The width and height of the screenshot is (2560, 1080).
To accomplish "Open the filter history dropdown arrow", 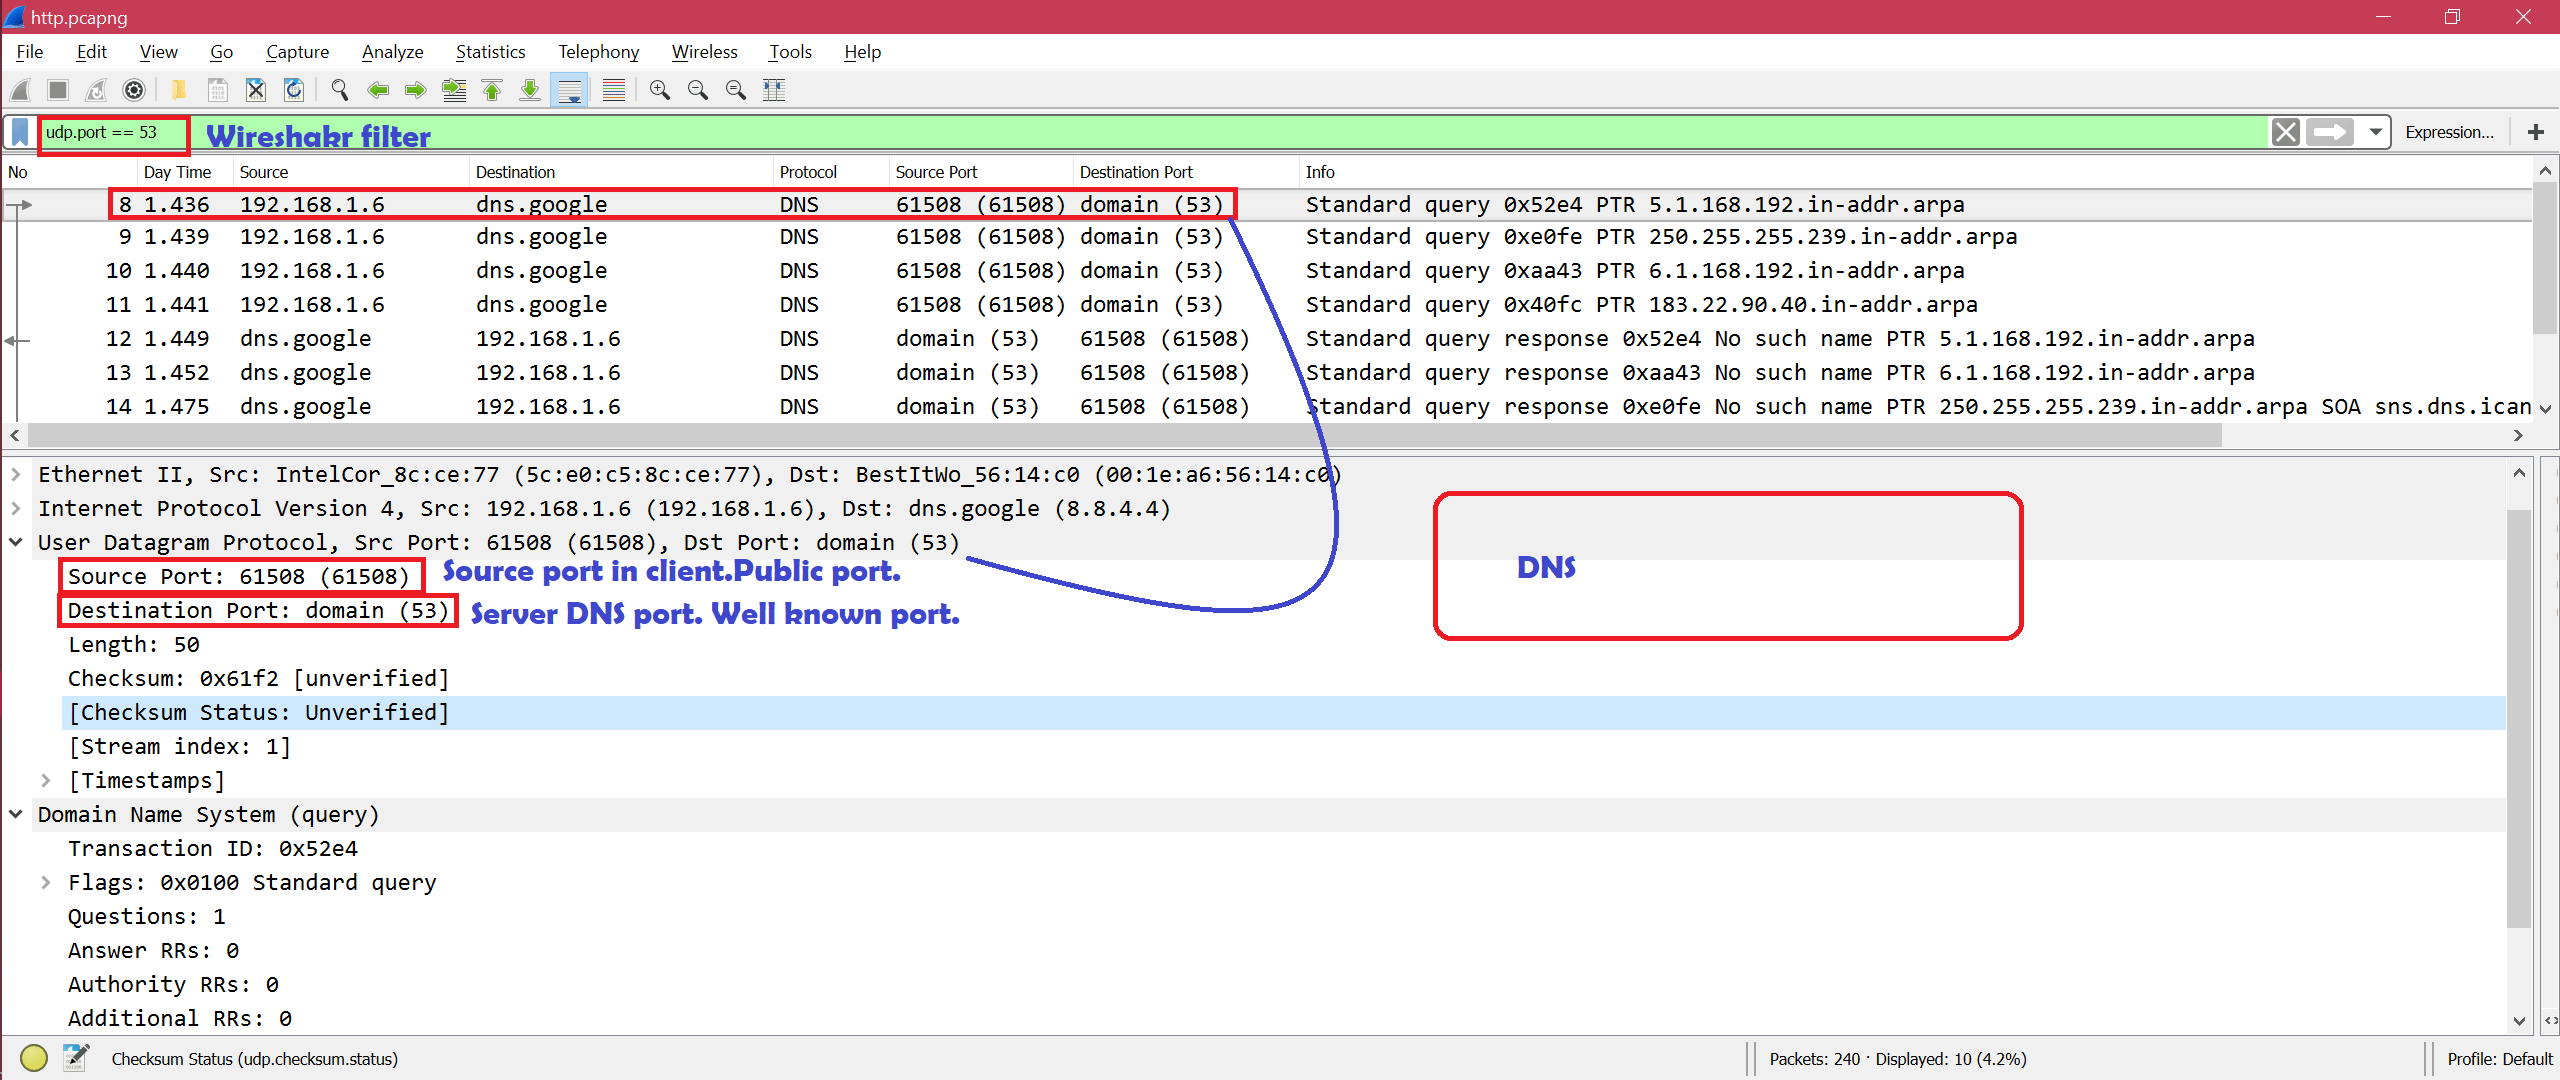I will click(x=2375, y=132).
